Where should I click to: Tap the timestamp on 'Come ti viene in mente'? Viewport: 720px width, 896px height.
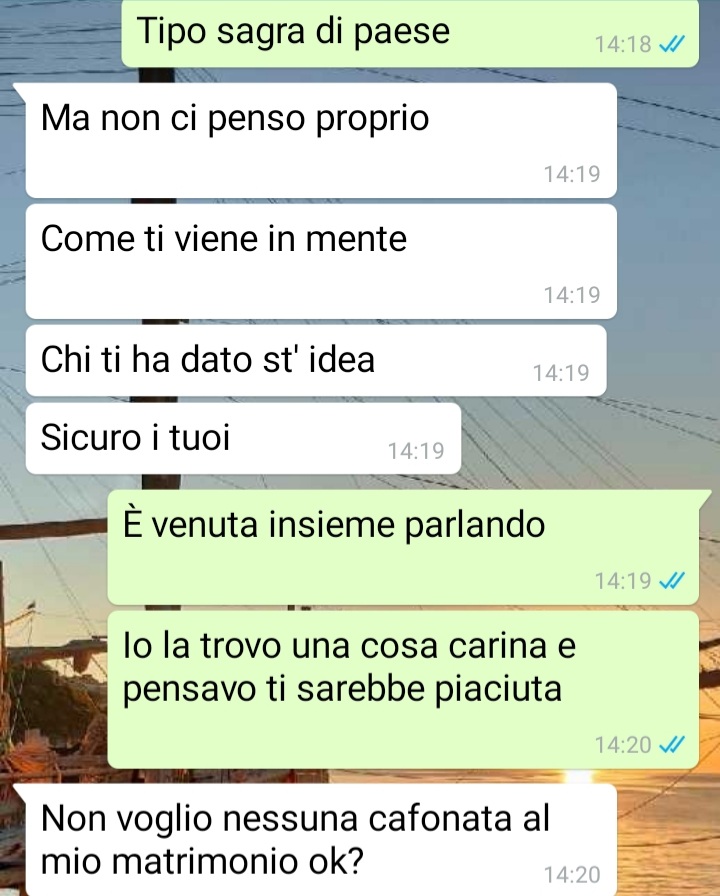pyautogui.click(x=571, y=295)
